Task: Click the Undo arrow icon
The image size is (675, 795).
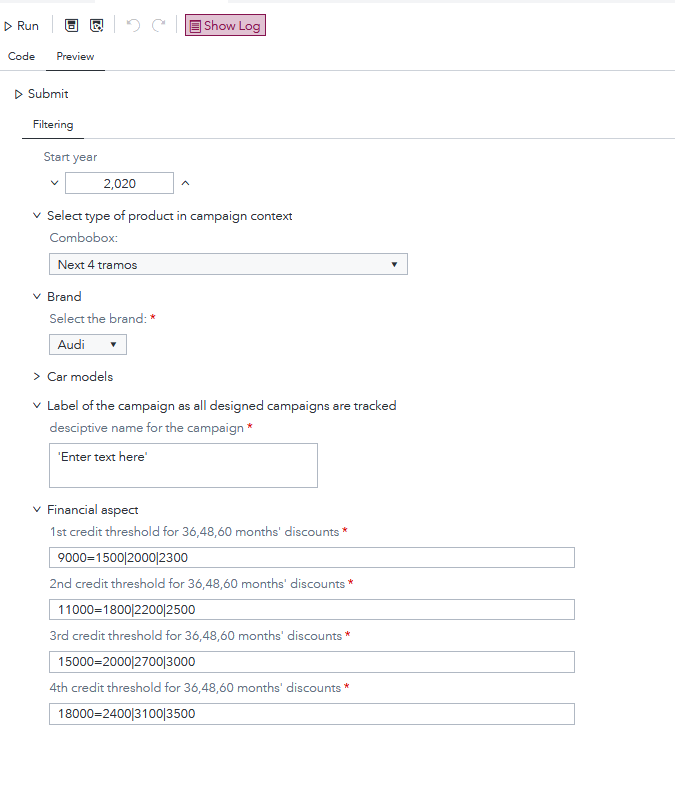Action: [x=133, y=26]
